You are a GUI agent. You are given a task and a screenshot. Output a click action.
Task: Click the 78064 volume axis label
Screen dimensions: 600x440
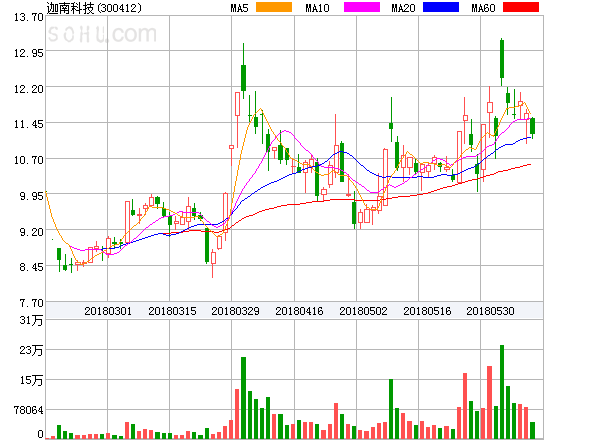point(29,410)
